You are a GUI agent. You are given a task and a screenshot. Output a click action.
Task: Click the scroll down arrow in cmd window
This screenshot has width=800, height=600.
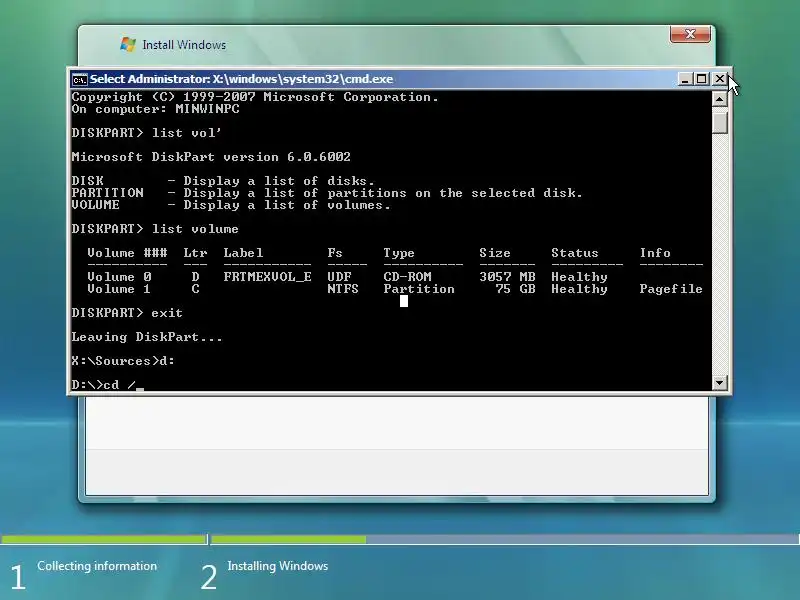pos(719,382)
